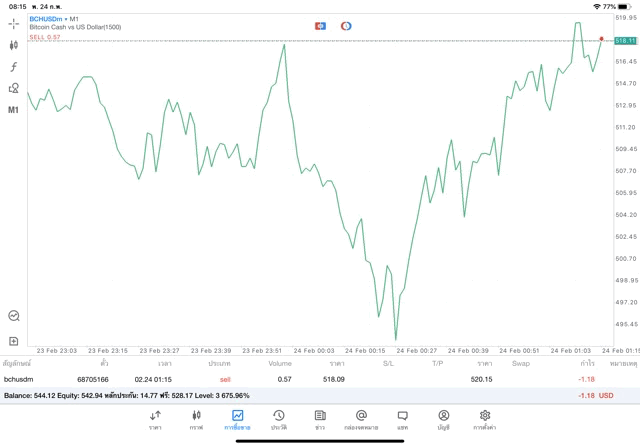Click the red-blue circle icon above the chart

[x=346, y=25]
